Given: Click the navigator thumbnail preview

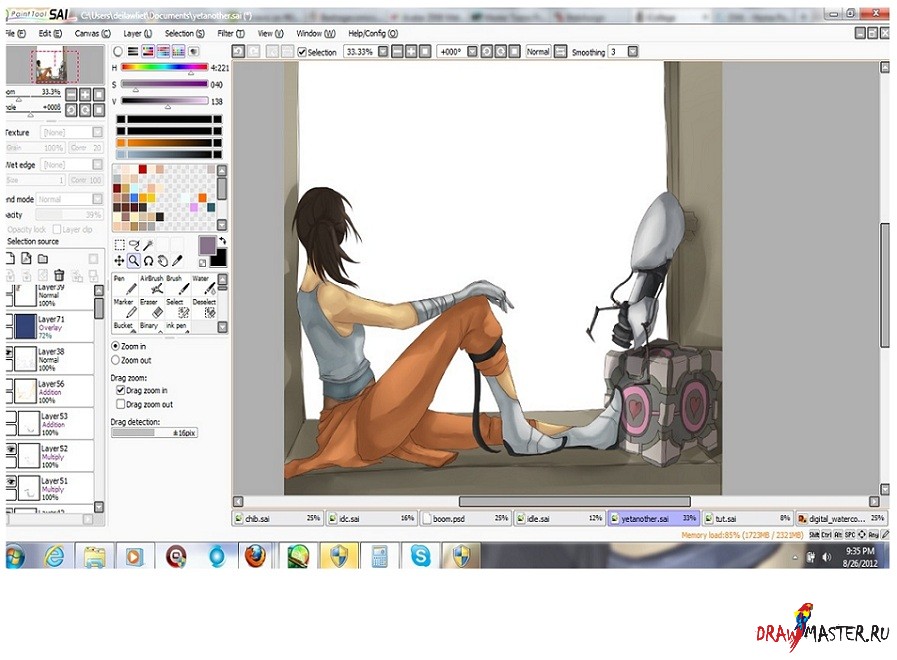Looking at the screenshot, I should click(55, 65).
